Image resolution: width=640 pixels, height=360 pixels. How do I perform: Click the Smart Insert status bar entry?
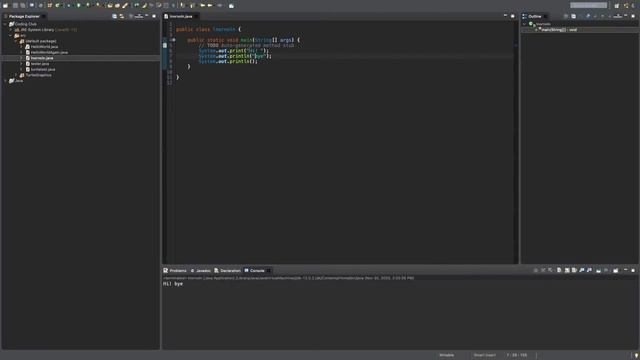[x=484, y=355]
